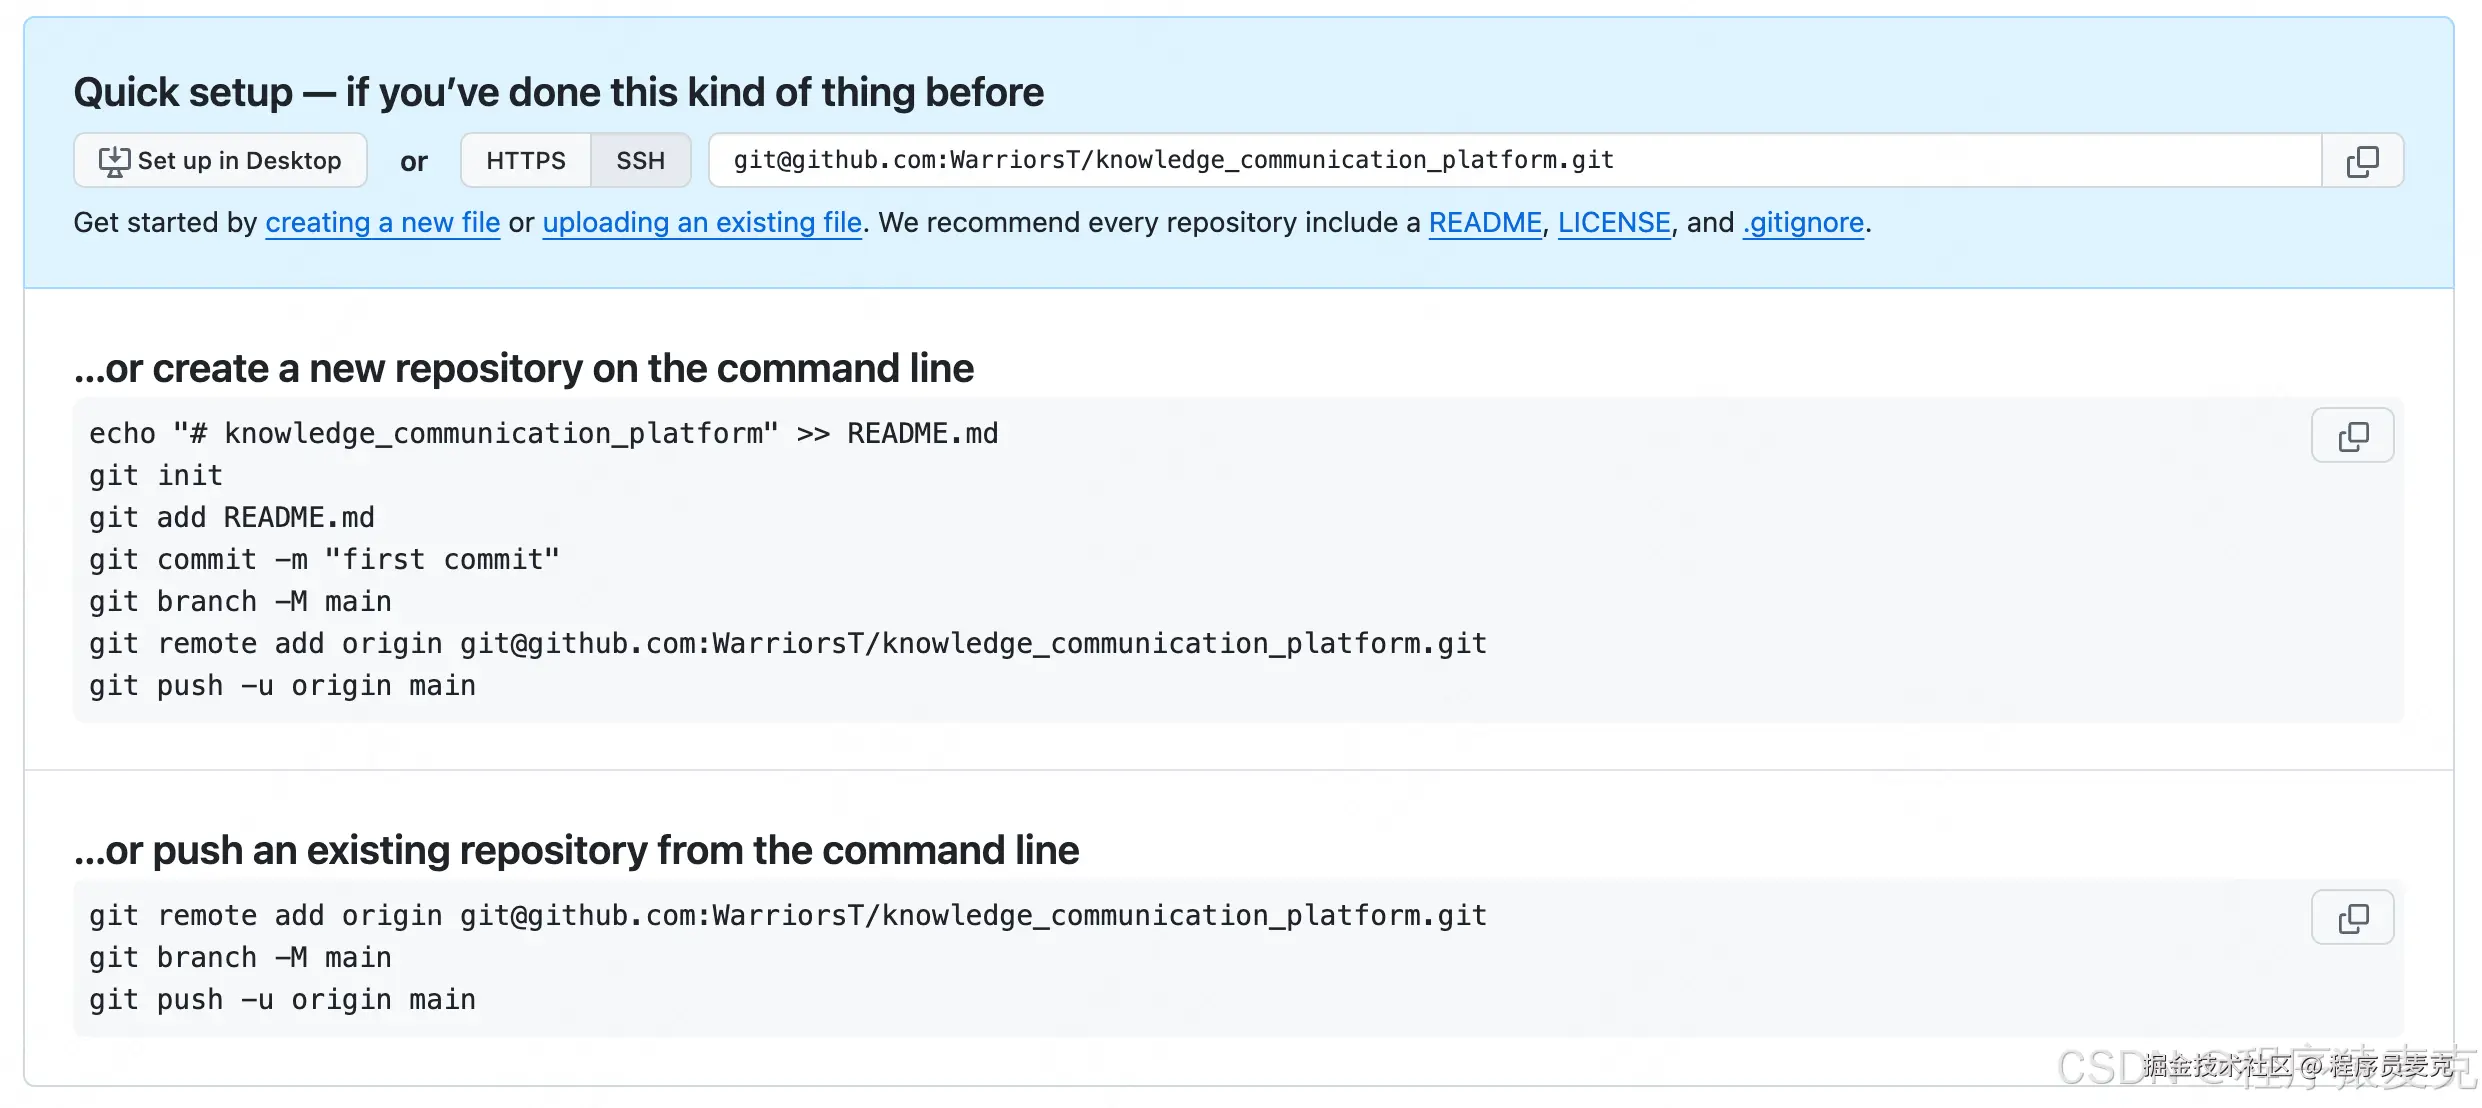Viewport: 2482px width, 1108px height.
Task: Open the .gitignore link
Action: [1803, 223]
